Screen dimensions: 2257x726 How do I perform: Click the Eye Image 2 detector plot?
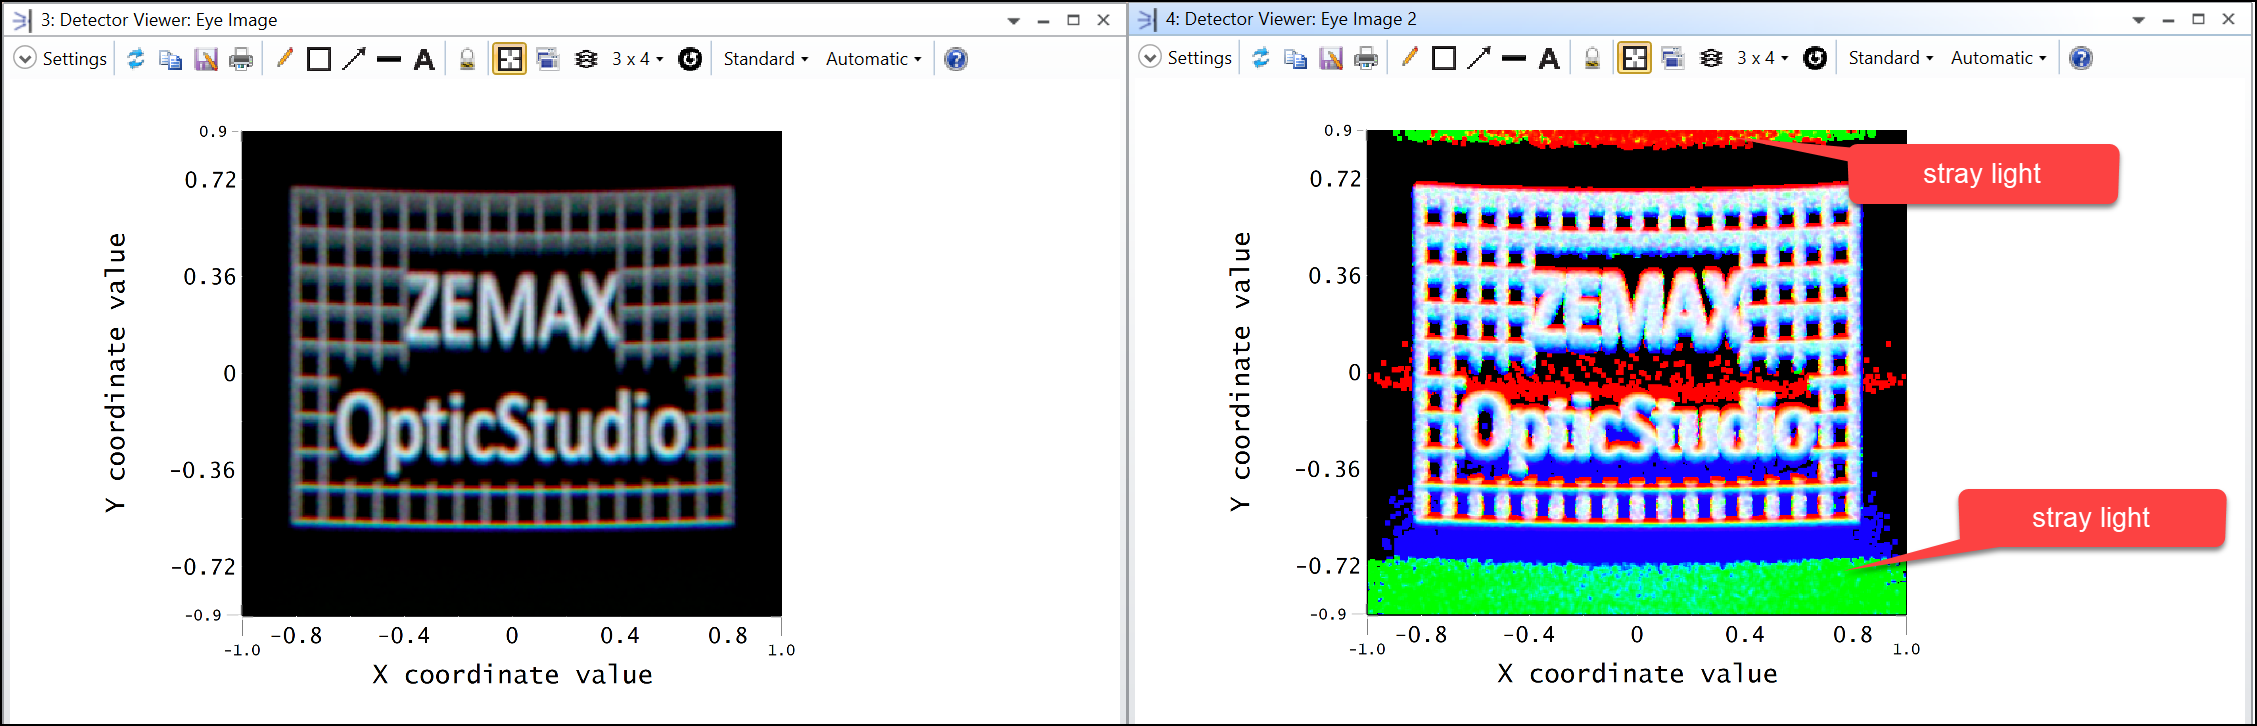[x=1637, y=372]
